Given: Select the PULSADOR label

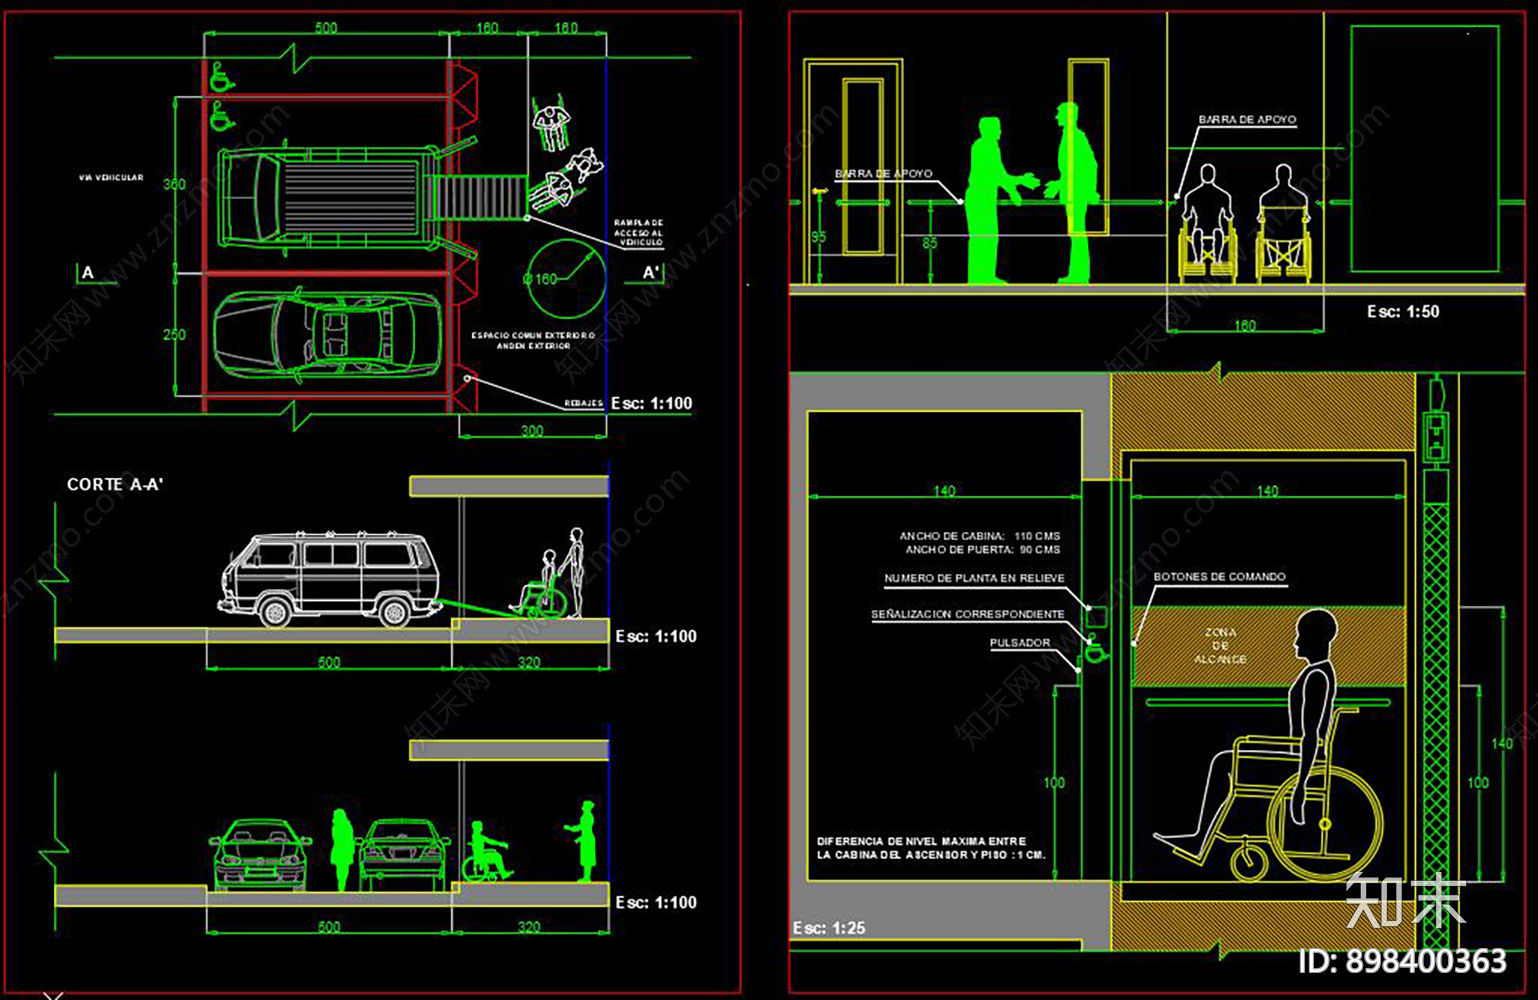Looking at the screenshot, I should [1020, 643].
